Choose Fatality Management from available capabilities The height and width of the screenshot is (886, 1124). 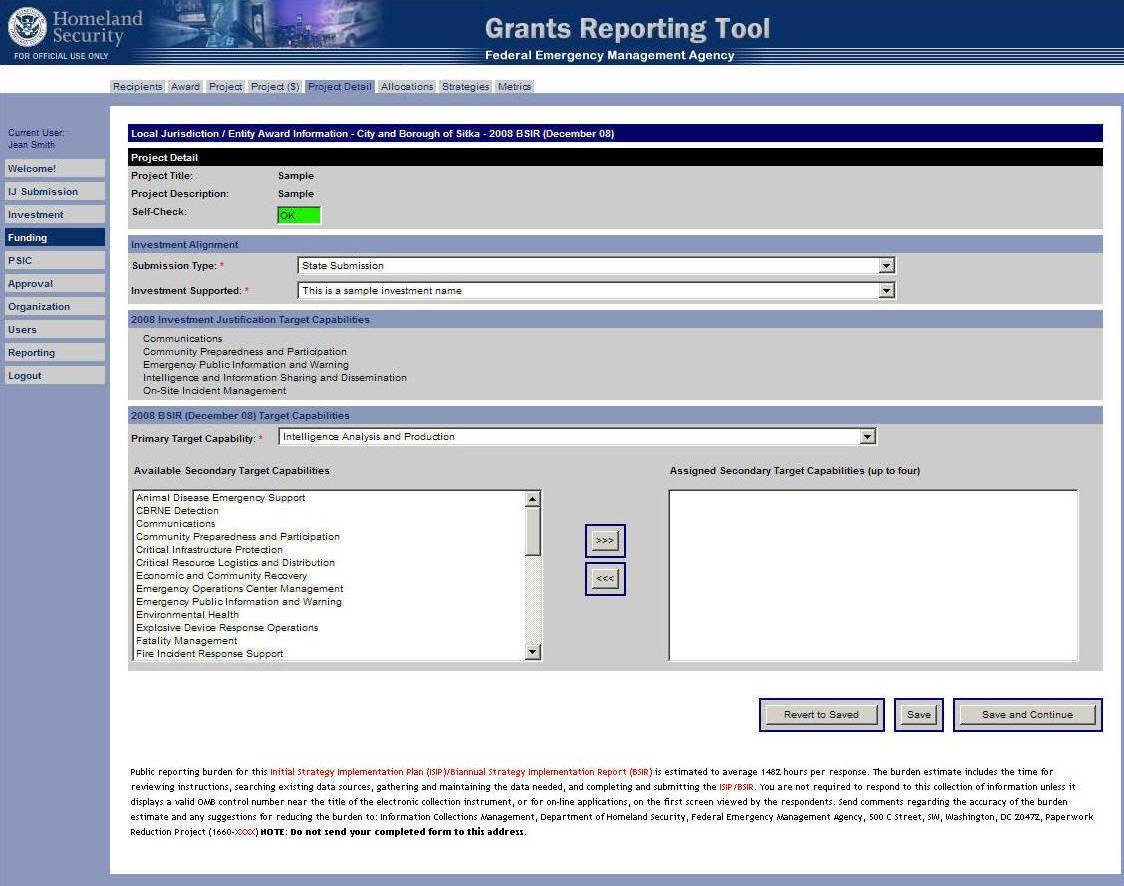tap(186, 641)
